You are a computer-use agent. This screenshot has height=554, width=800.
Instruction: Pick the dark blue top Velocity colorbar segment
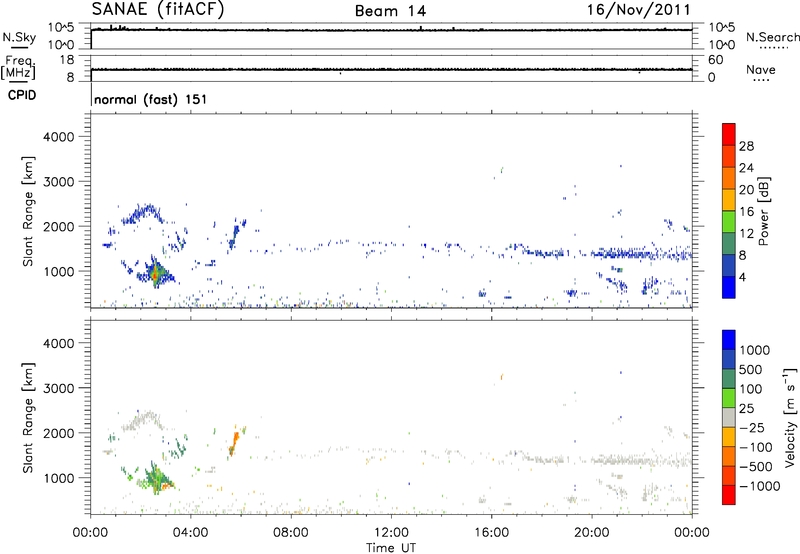729,340
